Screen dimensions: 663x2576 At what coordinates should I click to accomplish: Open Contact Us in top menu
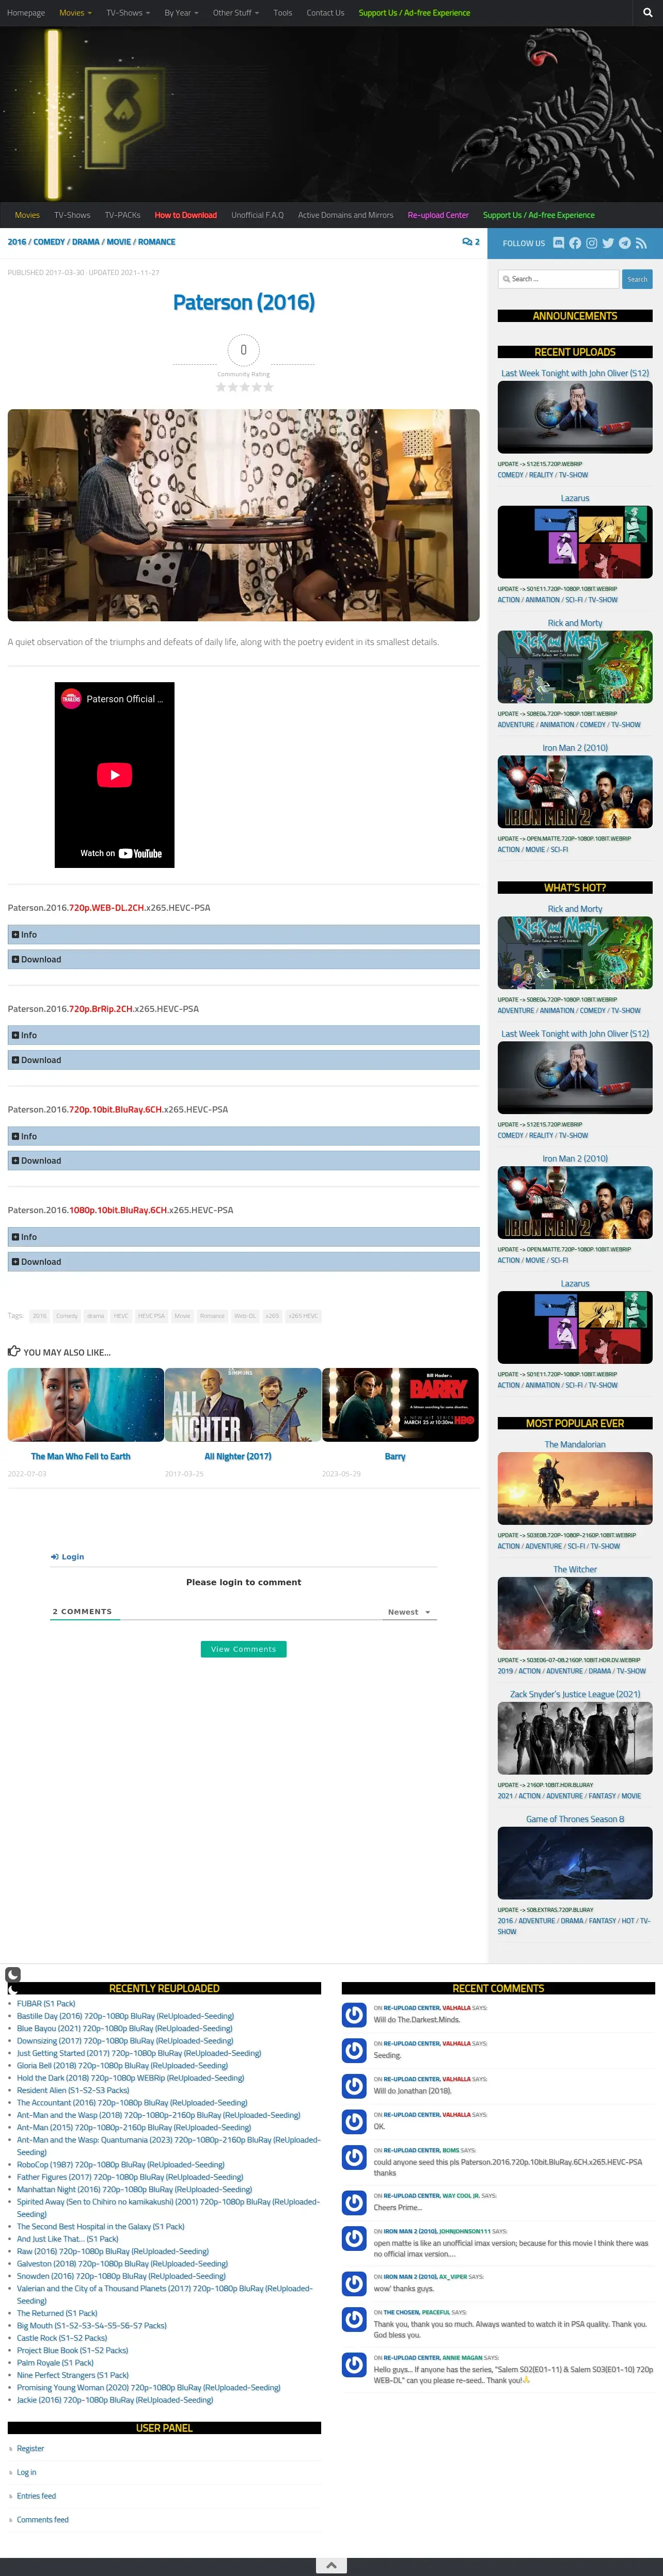tap(325, 13)
